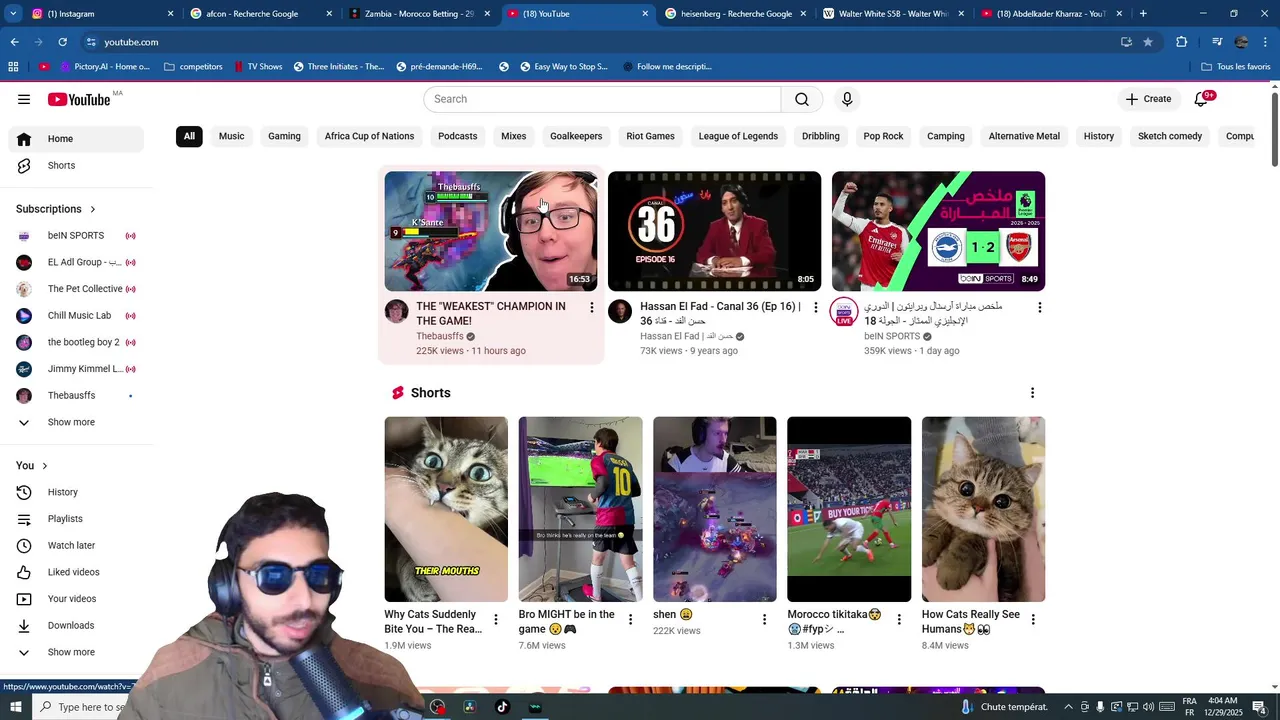Switch to the Zambia - Morocco Betting tab
This screenshot has width=1280, height=720.
point(420,14)
